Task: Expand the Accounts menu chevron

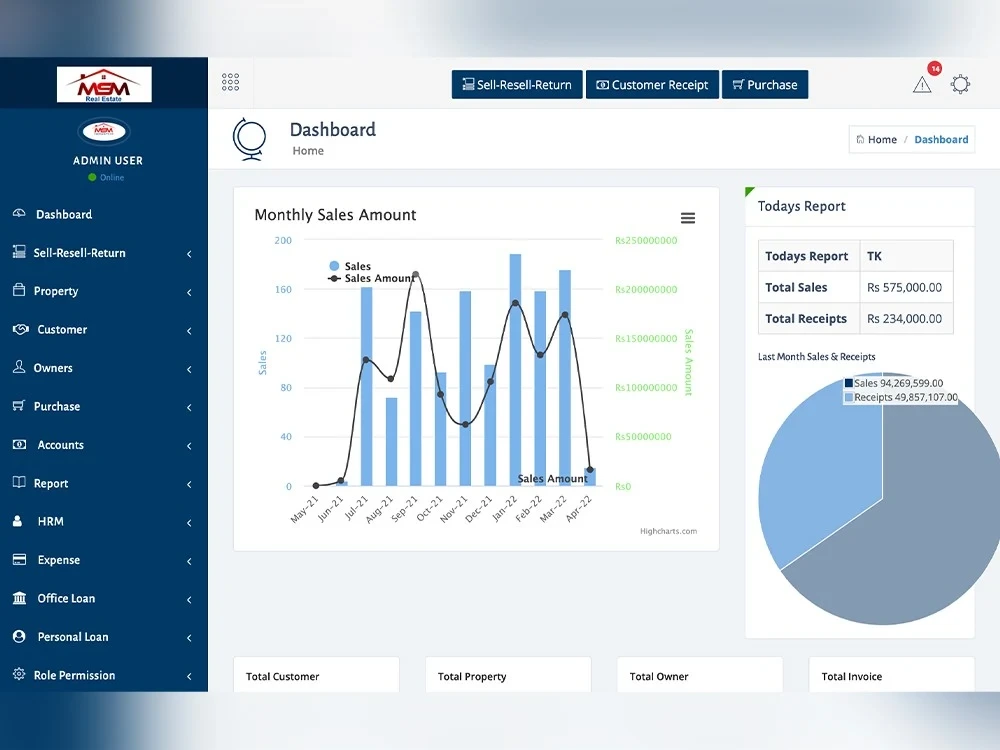Action: tap(189, 446)
